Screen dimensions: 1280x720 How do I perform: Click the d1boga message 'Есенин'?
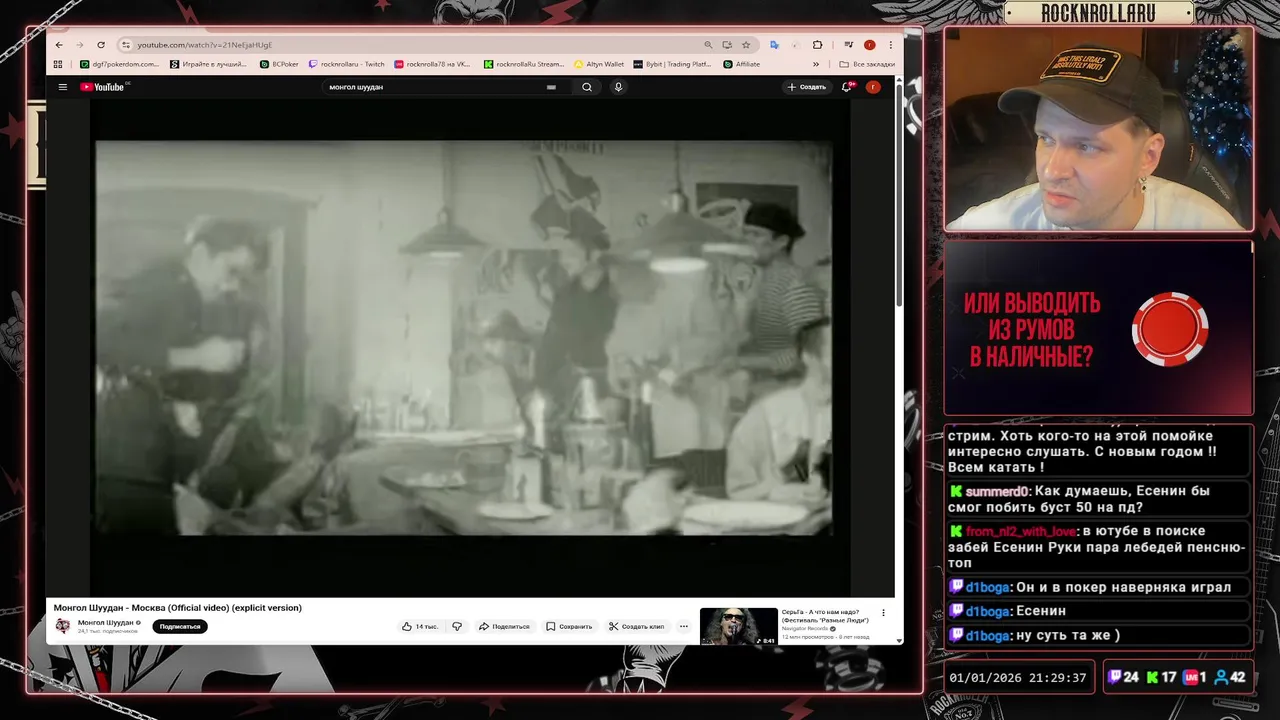[1040, 611]
